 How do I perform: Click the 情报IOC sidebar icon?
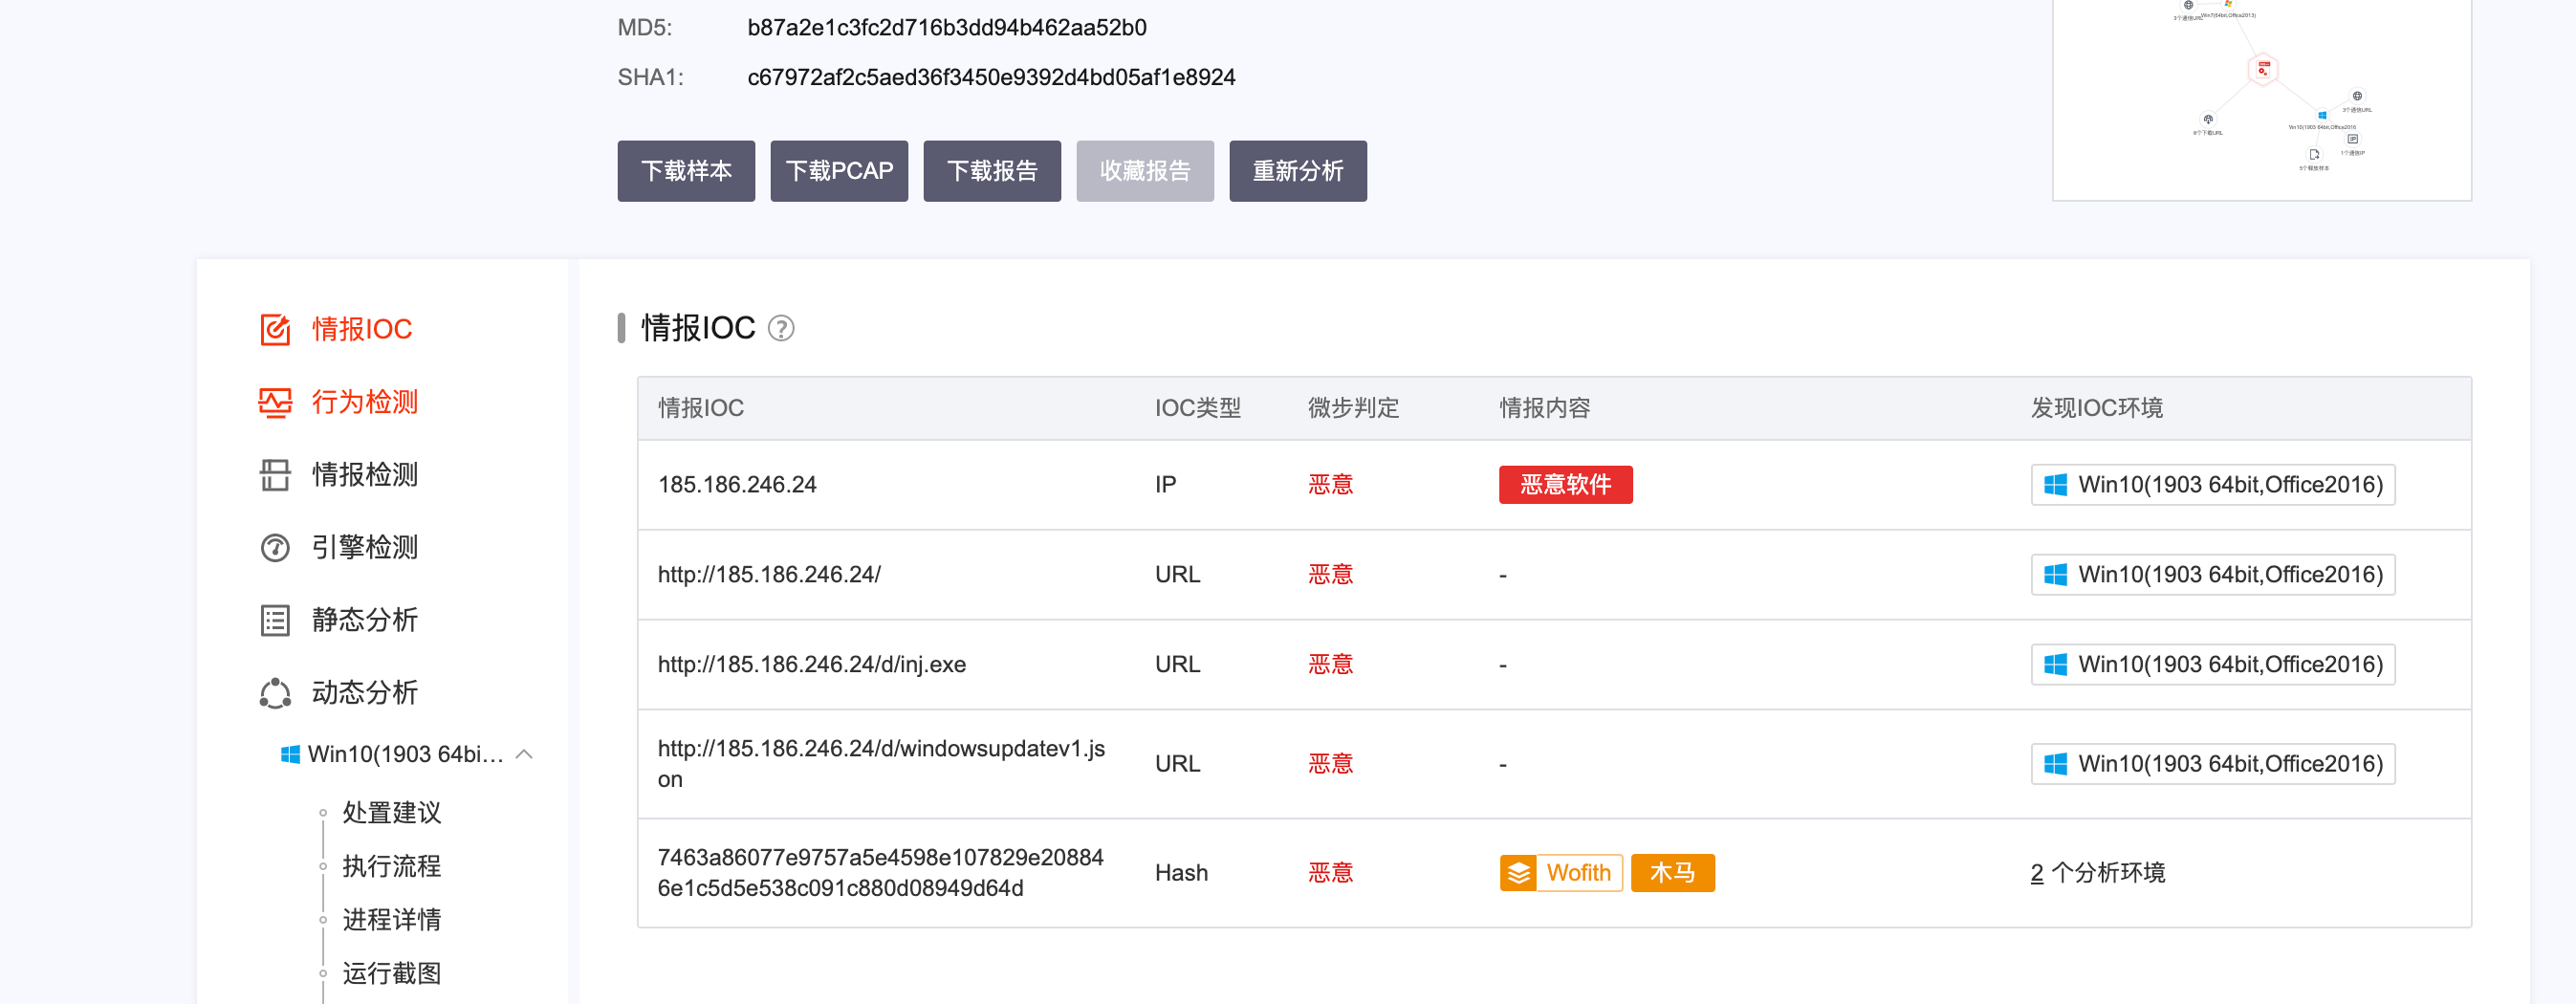pos(275,329)
